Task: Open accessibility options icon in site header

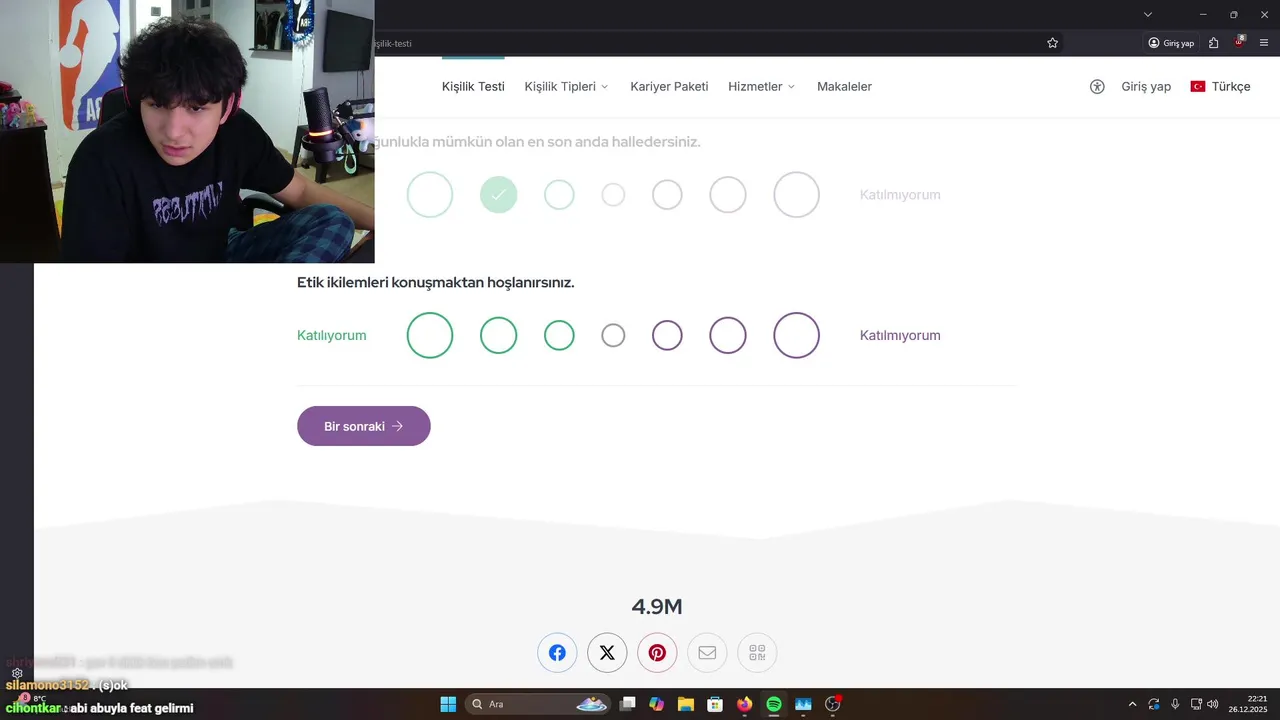Action: click(x=1097, y=87)
